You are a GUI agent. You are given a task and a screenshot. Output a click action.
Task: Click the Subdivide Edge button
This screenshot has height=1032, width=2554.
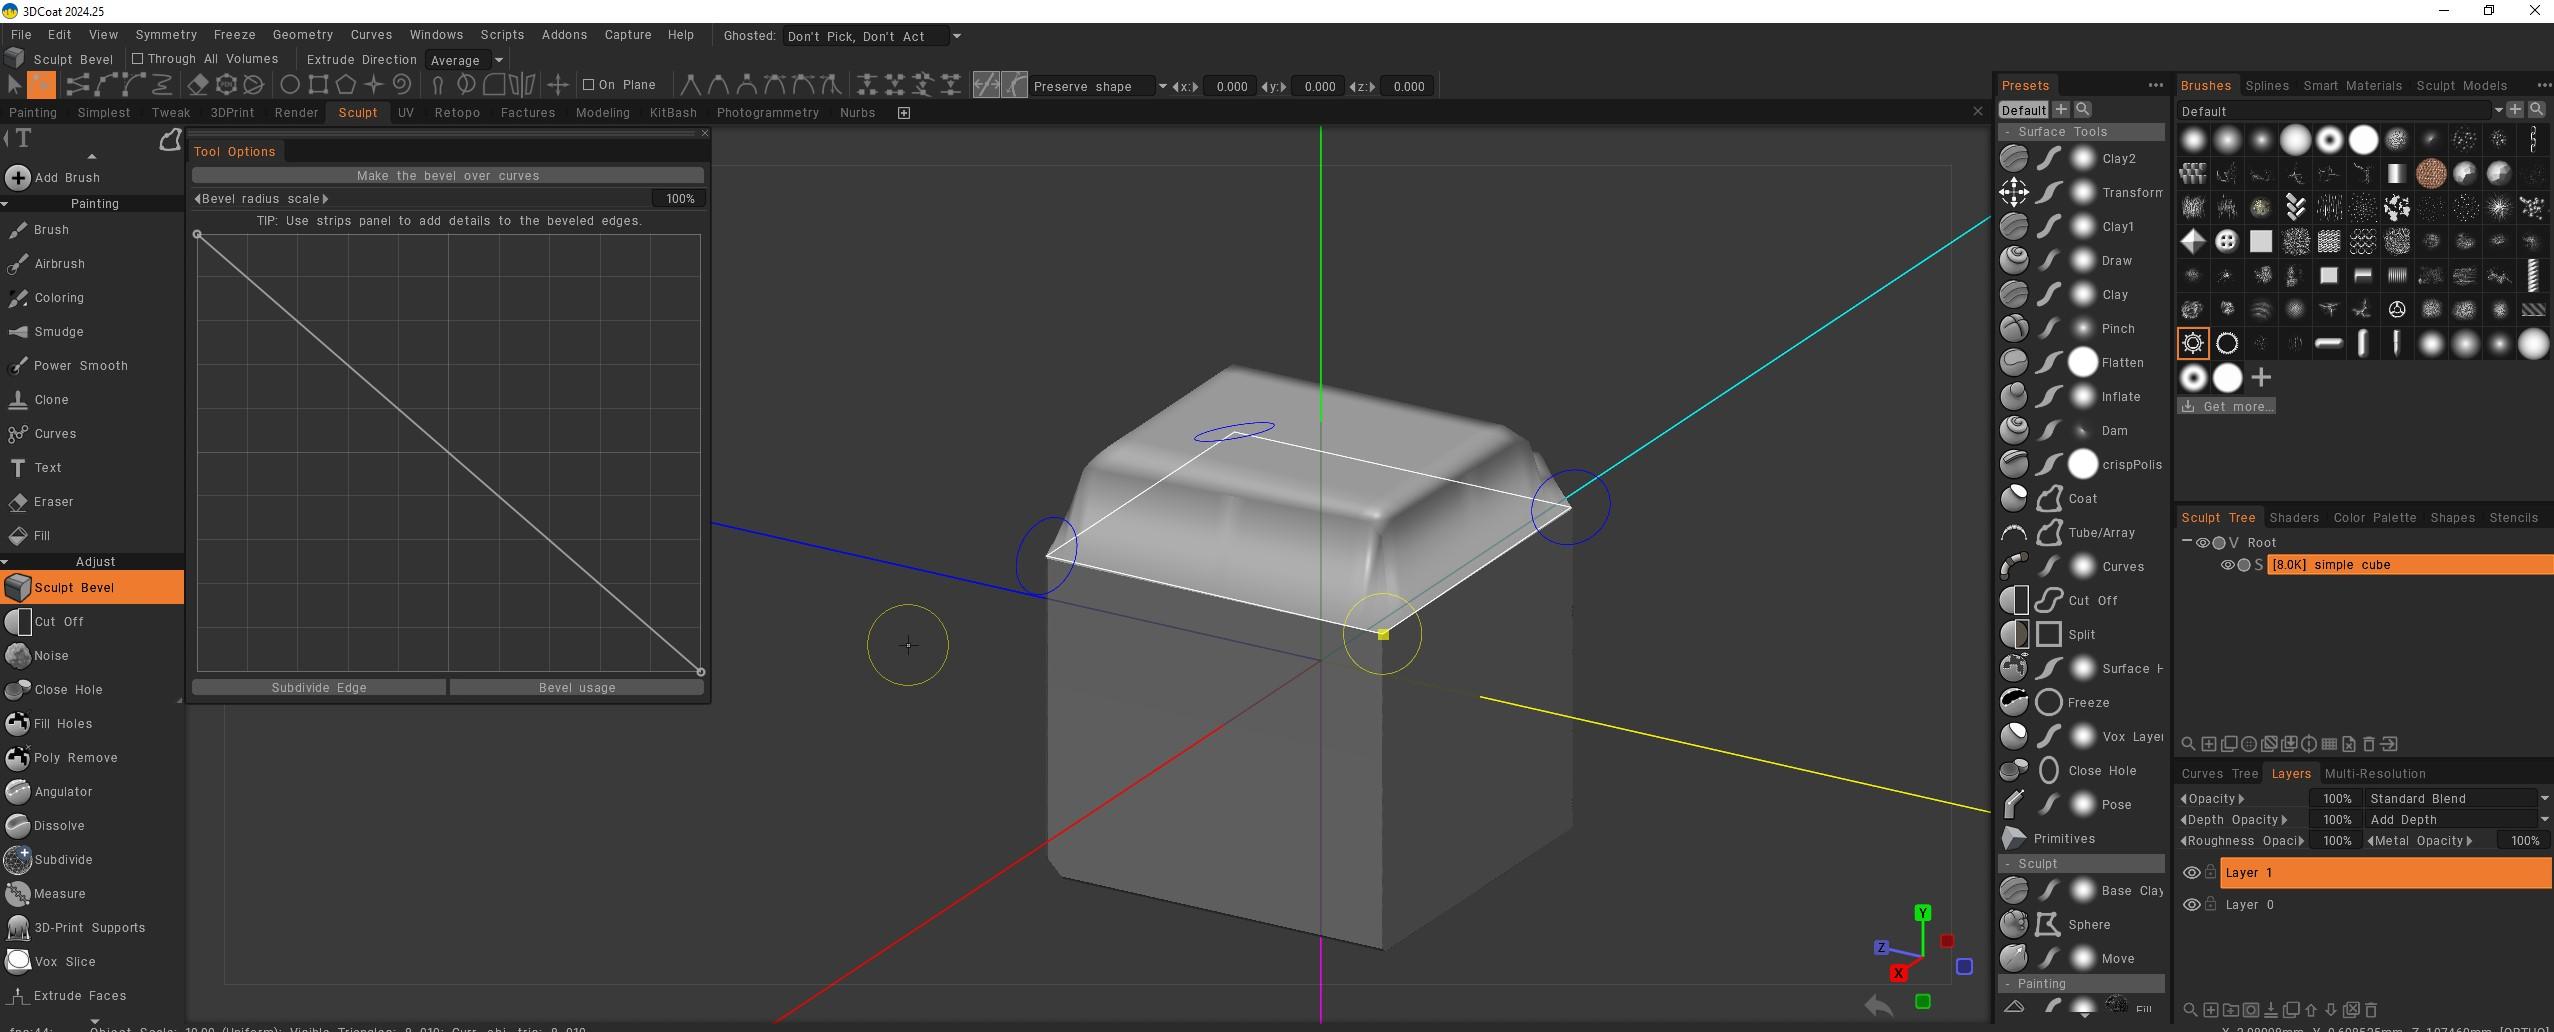coord(318,687)
